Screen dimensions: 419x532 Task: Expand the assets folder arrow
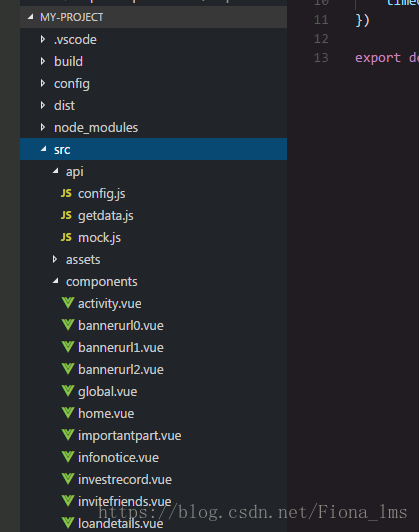click(x=55, y=259)
